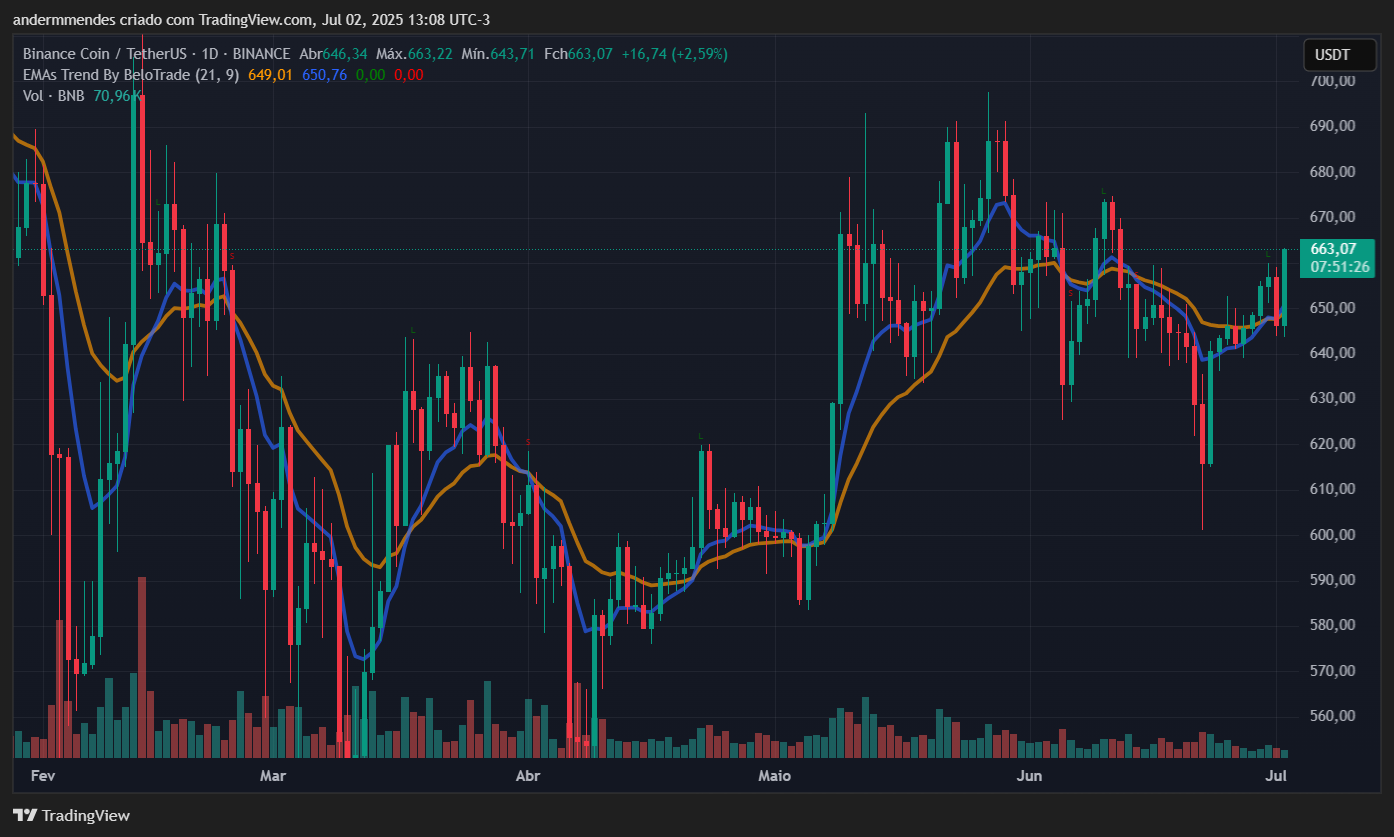Click the high price Máx.663,22
The image size is (1394, 837).
pyautogui.click(x=414, y=54)
